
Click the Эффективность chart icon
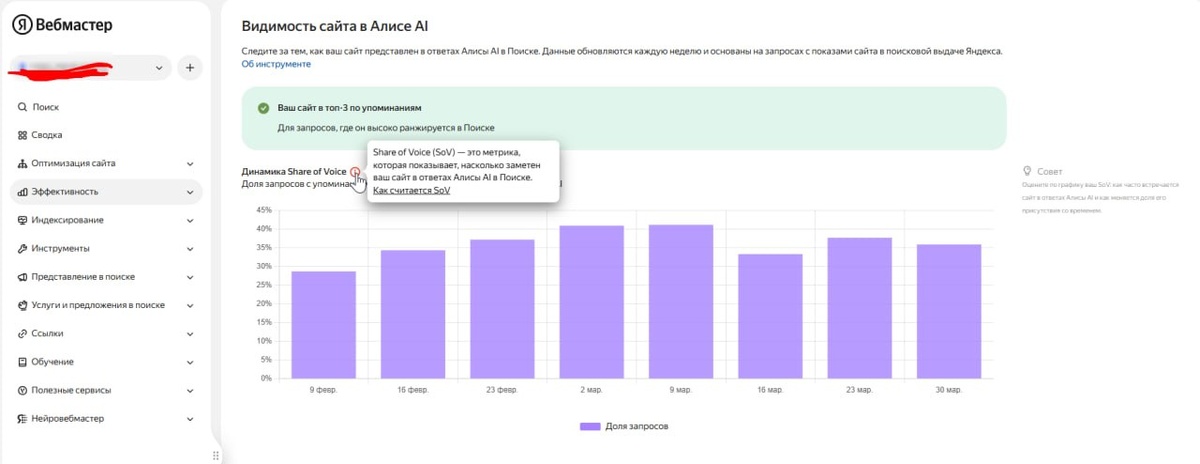click(22, 191)
